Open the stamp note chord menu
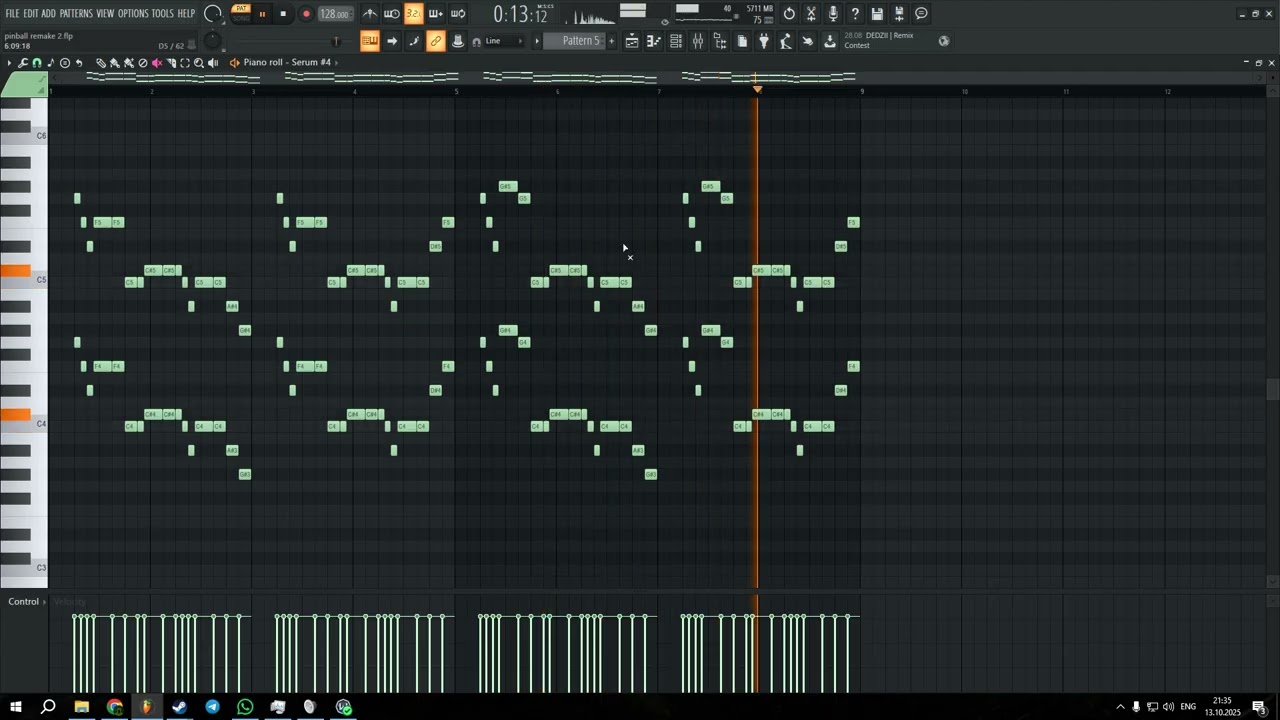The height and width of the screenshot is (720, 1280). click(x=50, y=62)
